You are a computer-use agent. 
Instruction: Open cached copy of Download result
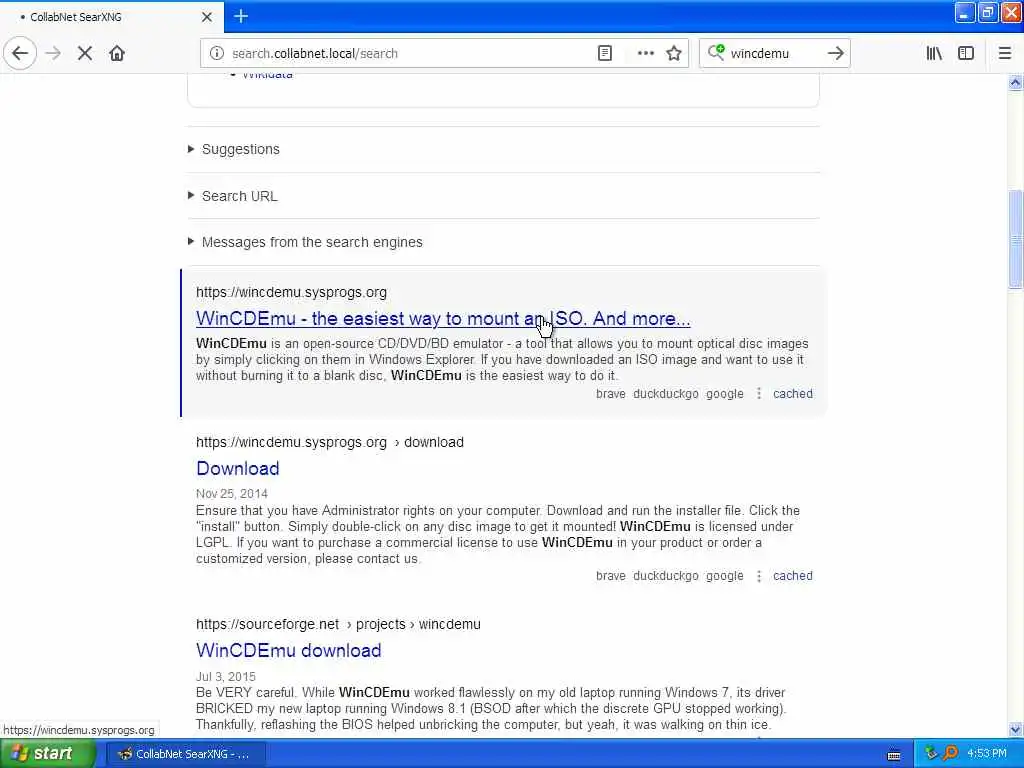(793, 575)
